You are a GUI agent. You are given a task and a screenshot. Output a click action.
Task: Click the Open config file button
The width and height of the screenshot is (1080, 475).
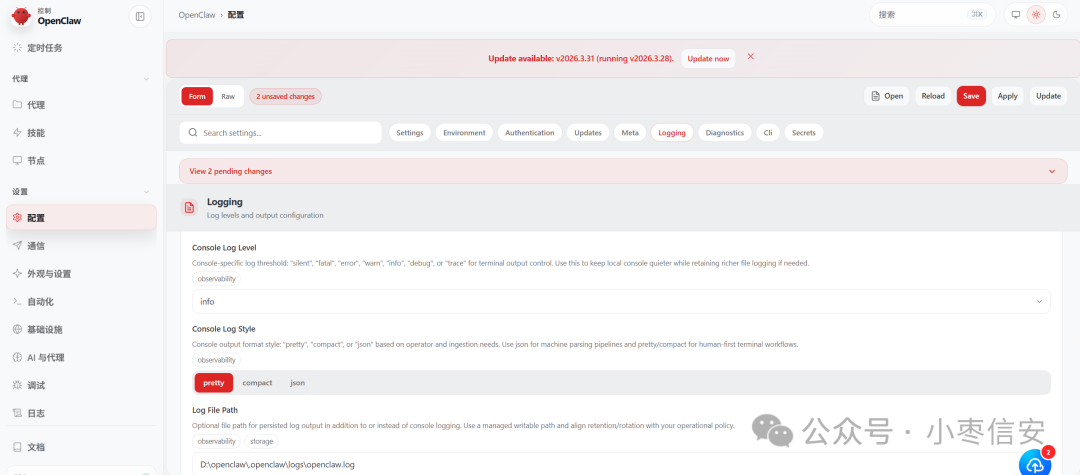pyautogui.click(x=887, y=96)
